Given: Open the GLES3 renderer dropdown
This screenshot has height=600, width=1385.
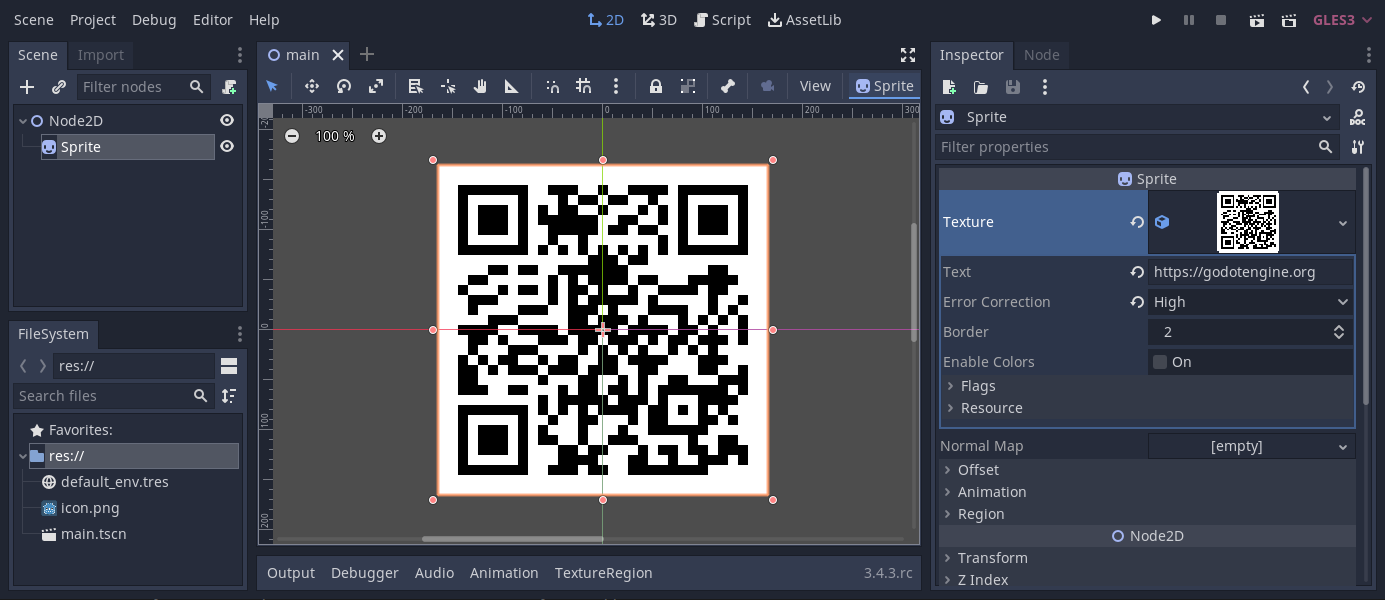Looking at the screenshot, I should (1343, 20).
